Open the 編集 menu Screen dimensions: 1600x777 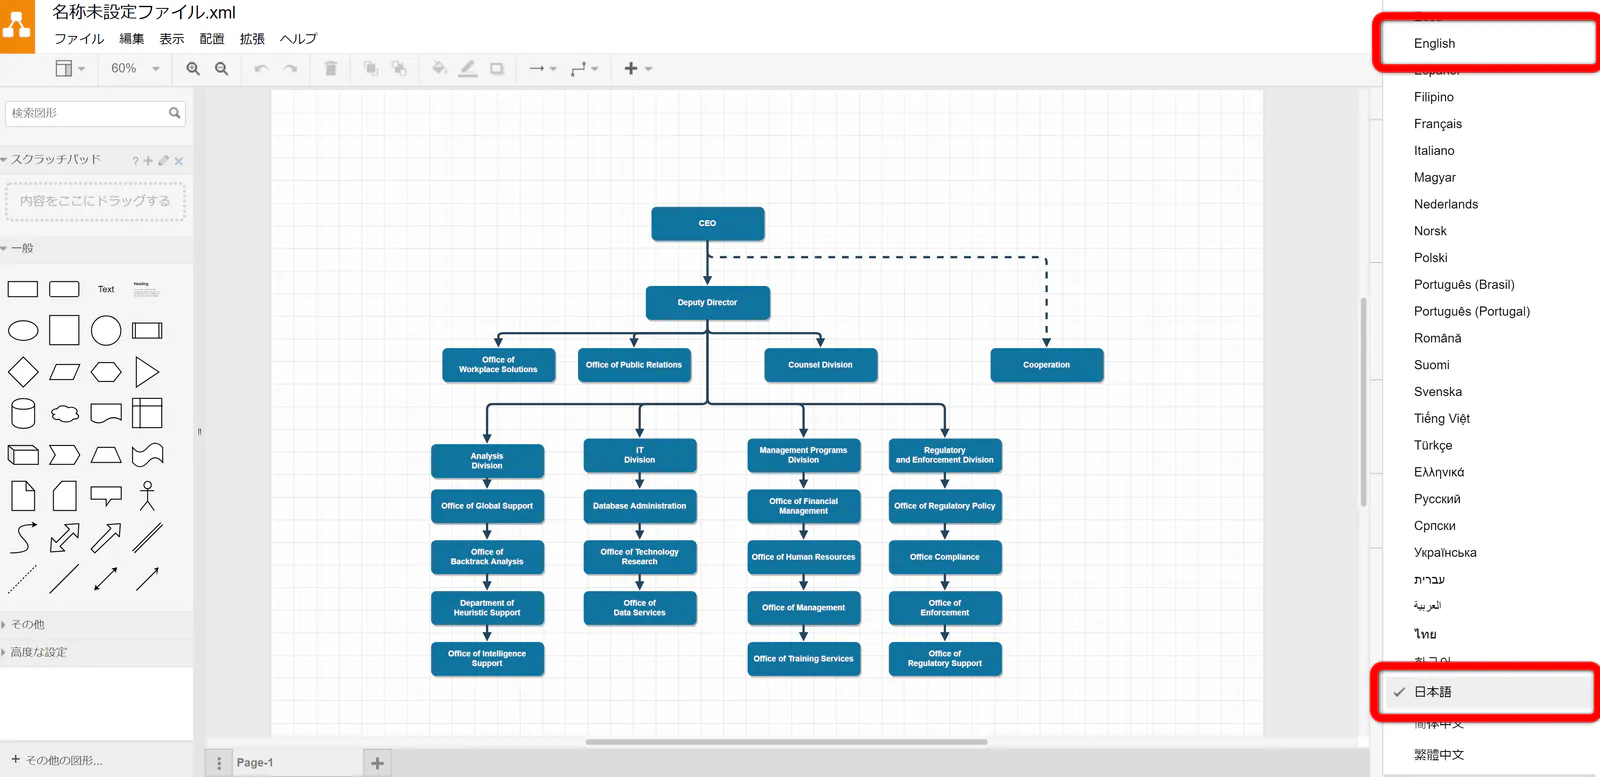pyautogui.click(x=132, y=39)
